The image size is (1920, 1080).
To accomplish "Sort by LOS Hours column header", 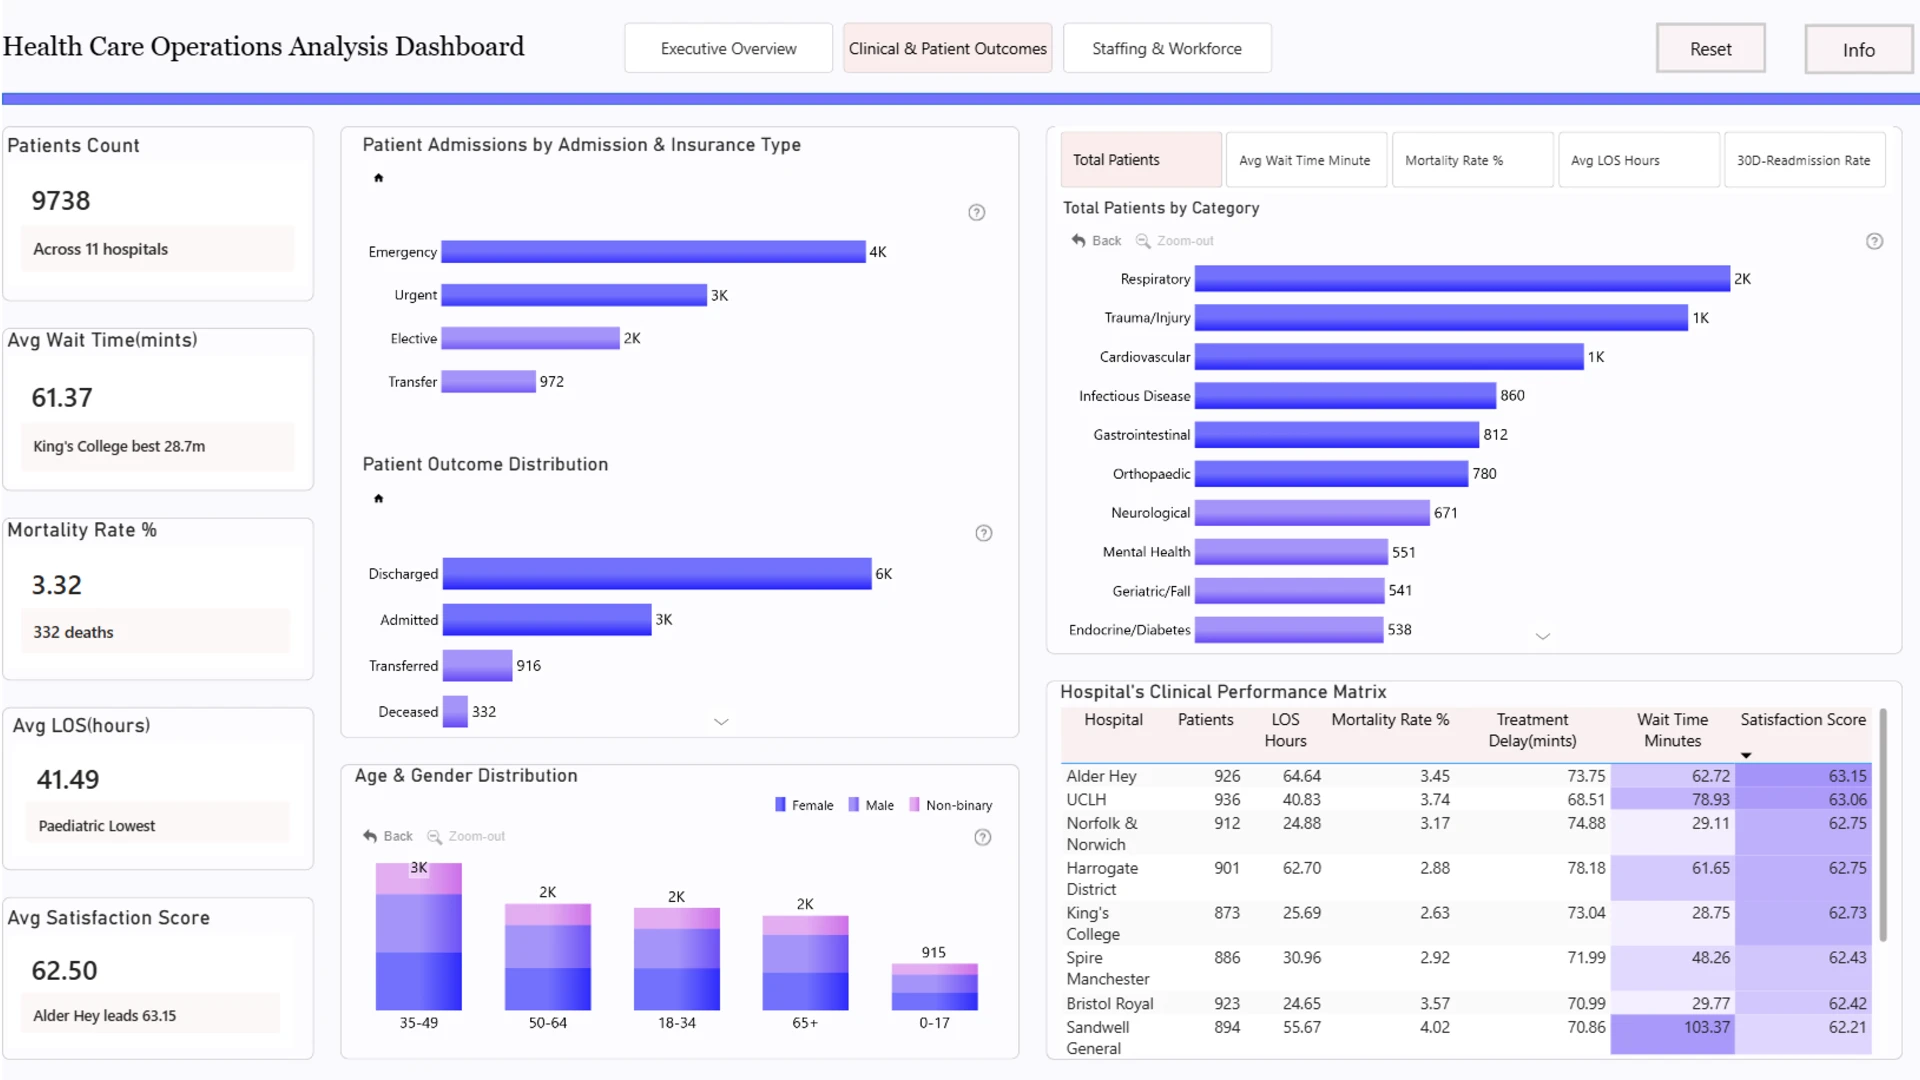I will (1285, 730).
